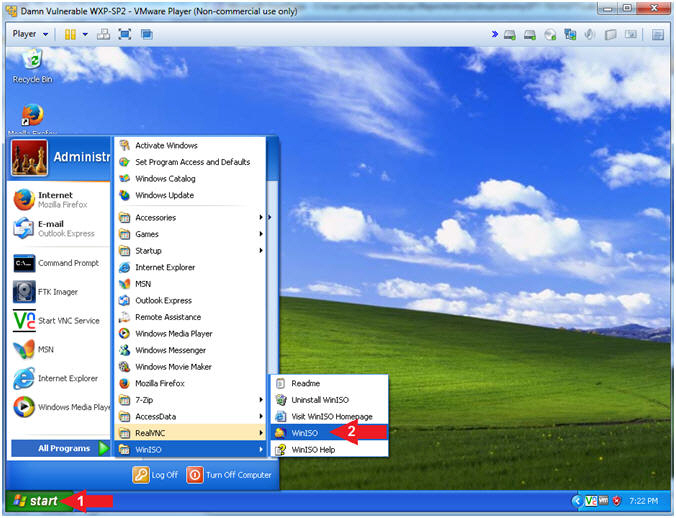676x518 pixels.
Task: Open Visit WinISO Homepage entry
Action: pyautogui.click(x=329, y=416)
